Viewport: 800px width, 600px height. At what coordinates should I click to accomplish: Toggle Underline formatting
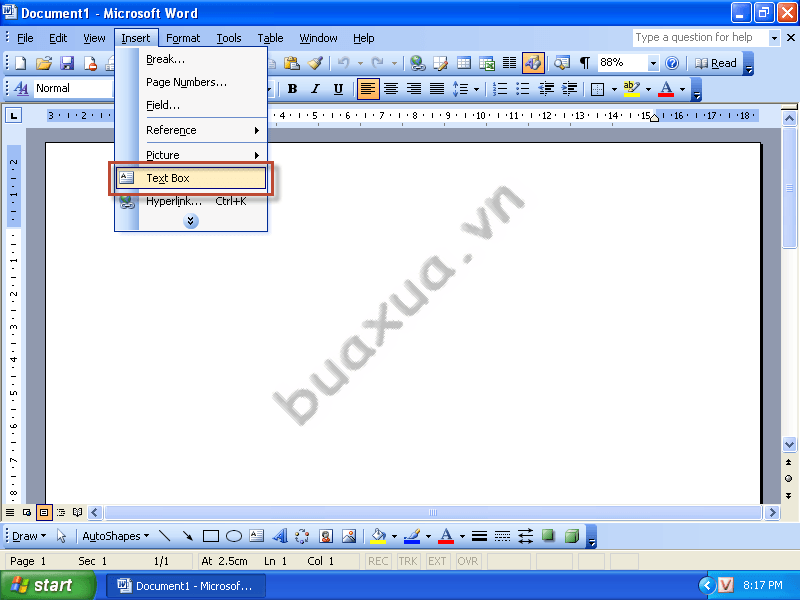click(x=338, y=89)
